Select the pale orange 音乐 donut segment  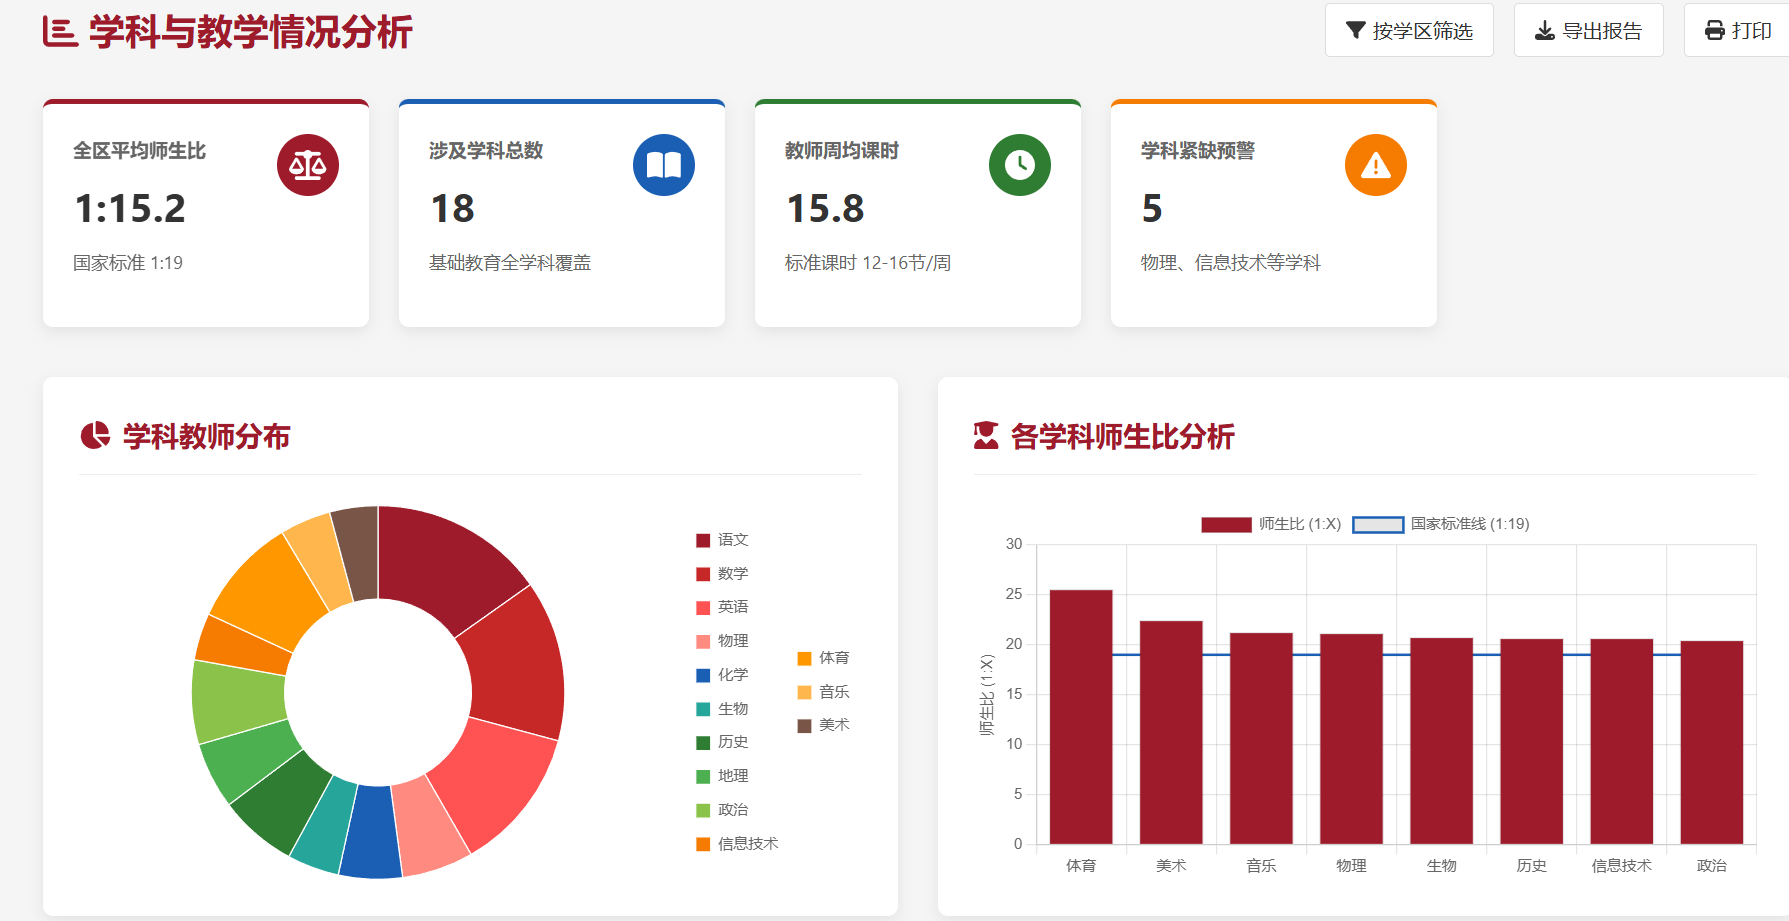[319, 558]
